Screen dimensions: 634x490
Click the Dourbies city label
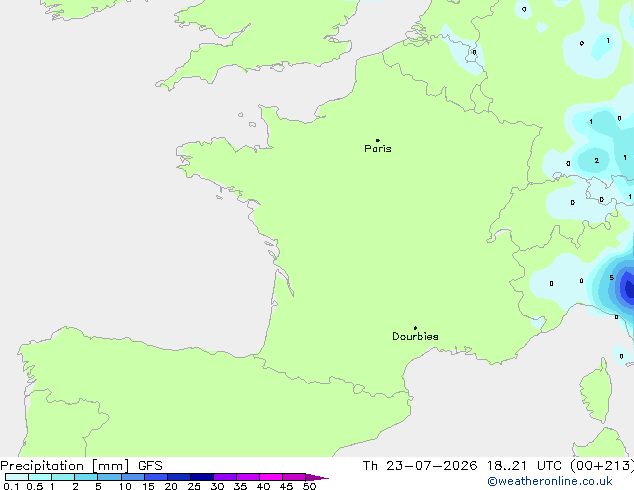tap(415, 336)
